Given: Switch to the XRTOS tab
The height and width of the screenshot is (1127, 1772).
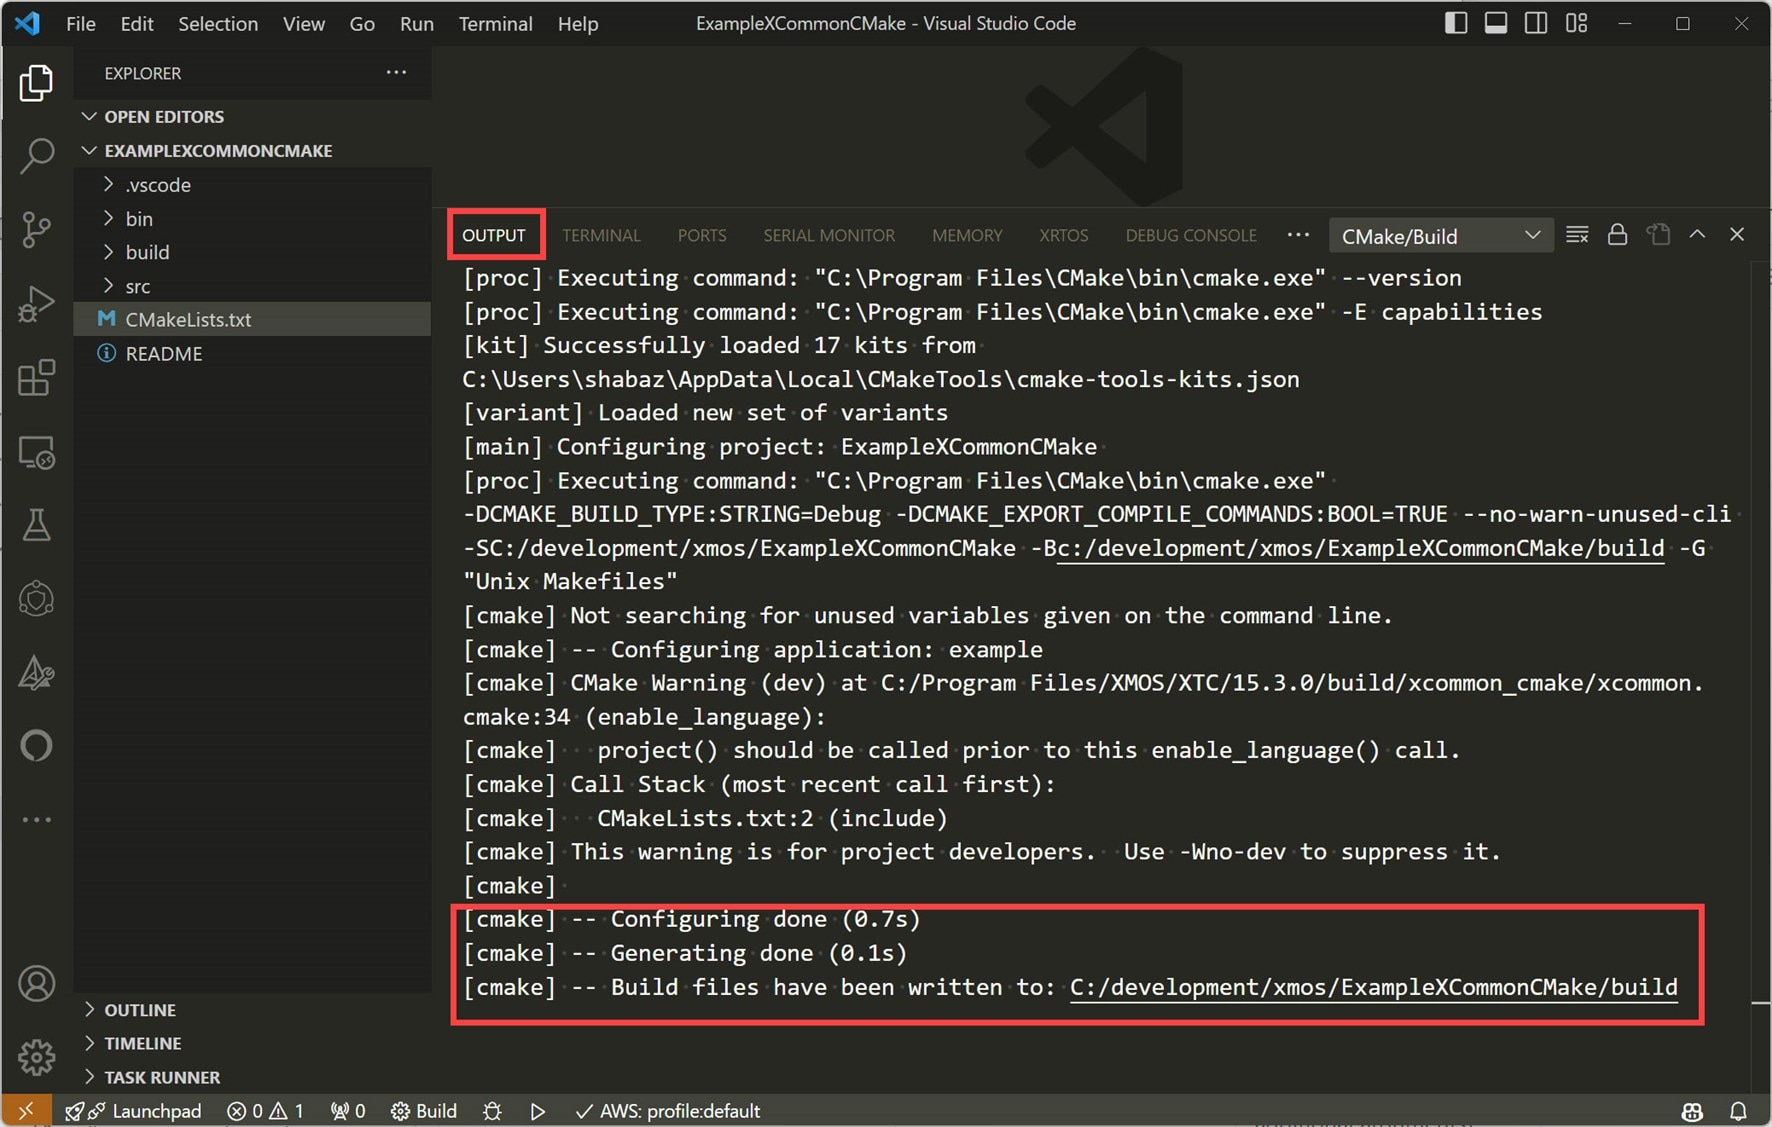Looking at the screenshot, I should [x=1063, y=236].
